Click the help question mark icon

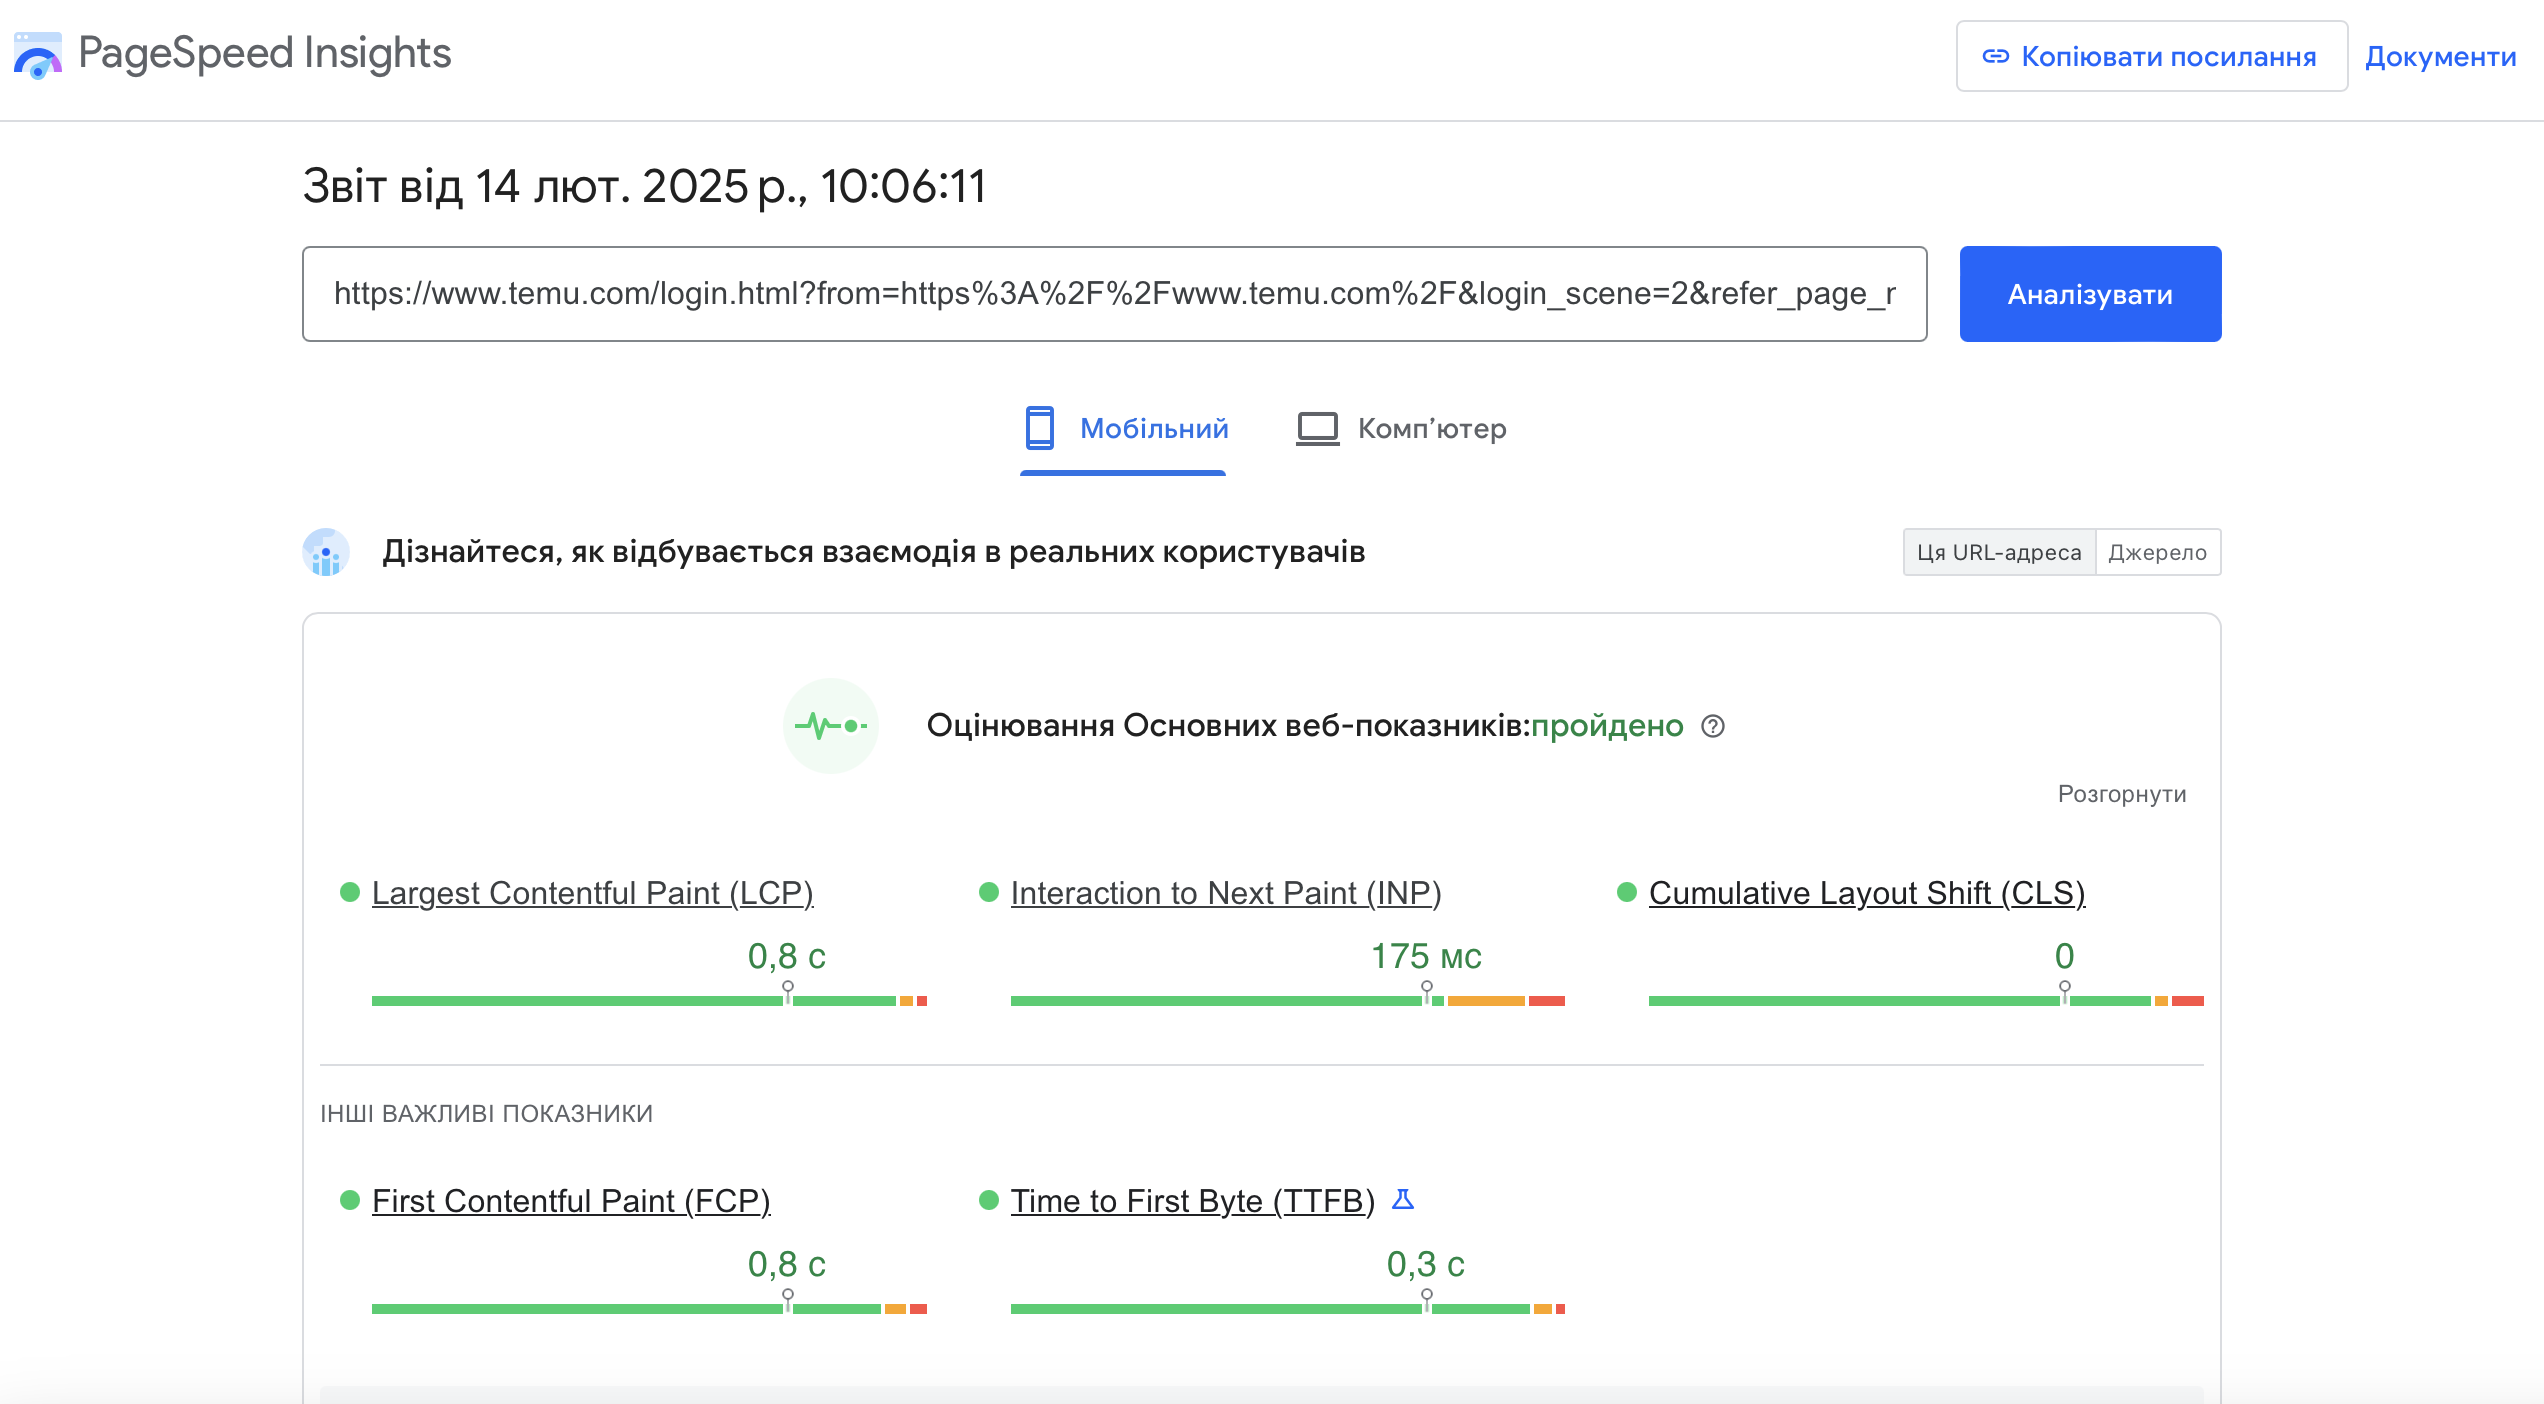[1713, 726]
